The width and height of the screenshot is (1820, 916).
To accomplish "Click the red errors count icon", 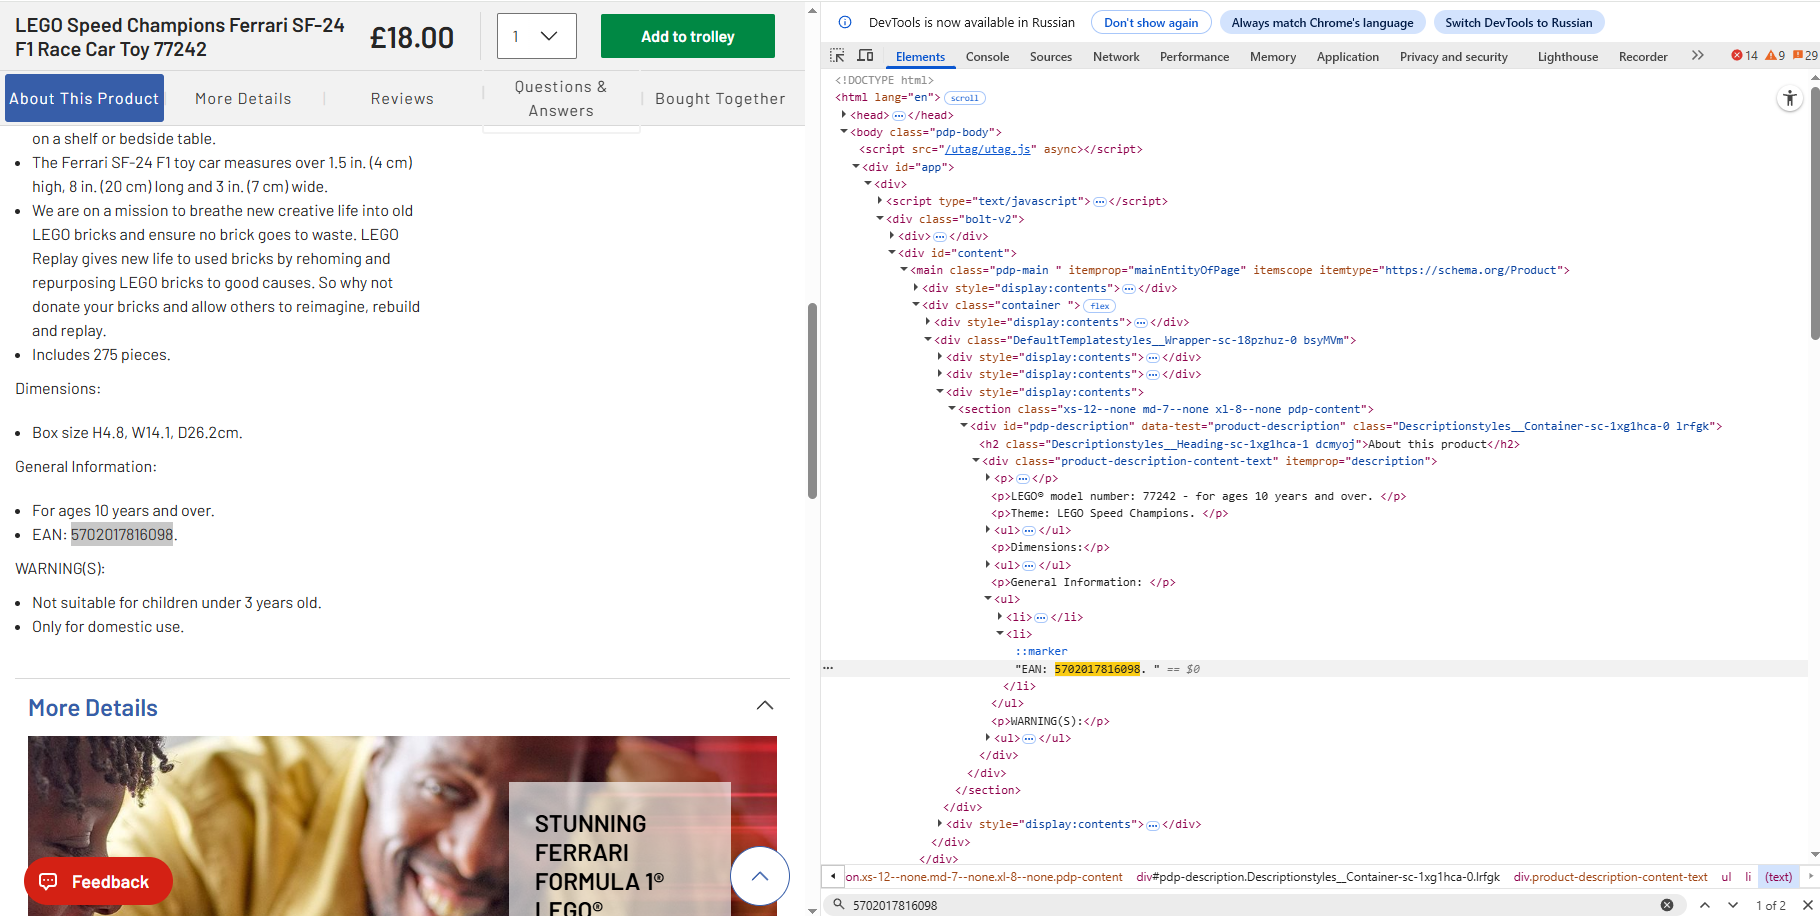I will pyautogui.click(x=1744, y=56).
